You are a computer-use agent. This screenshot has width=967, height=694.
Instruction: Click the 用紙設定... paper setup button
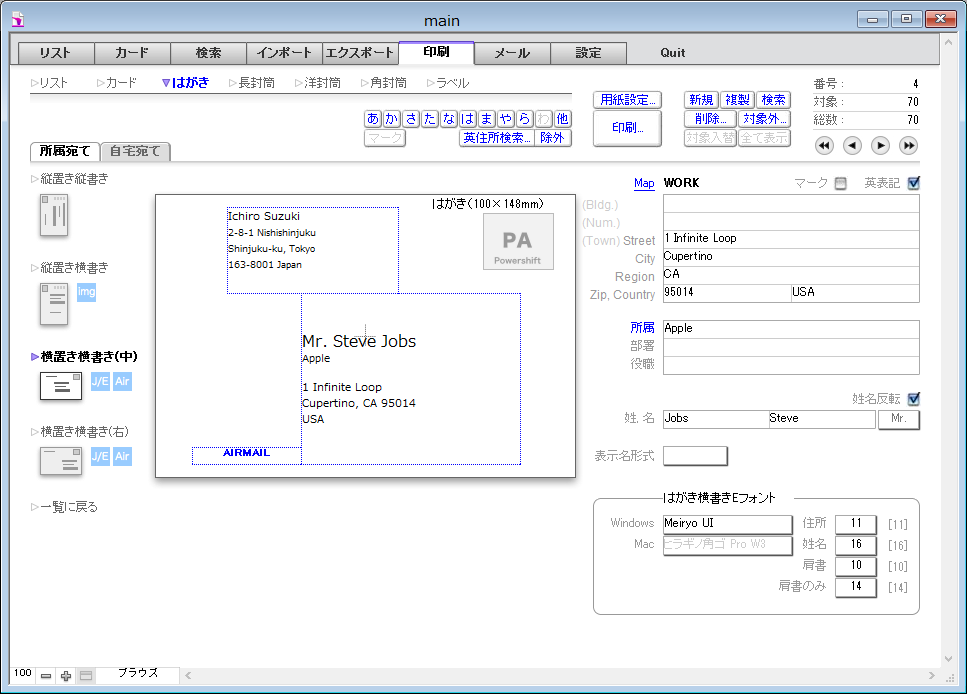[627, 100]
